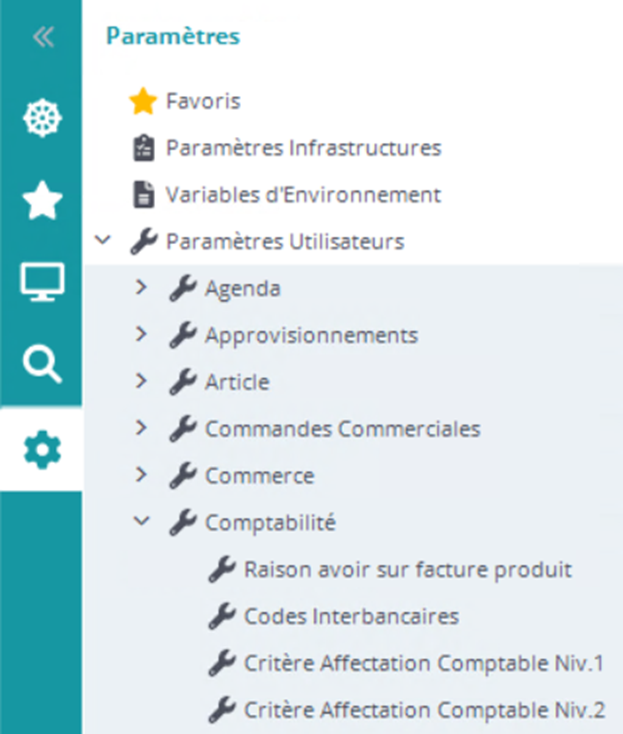
Task: Open the ship wheel navigation icon
Action: coord(42,119)
